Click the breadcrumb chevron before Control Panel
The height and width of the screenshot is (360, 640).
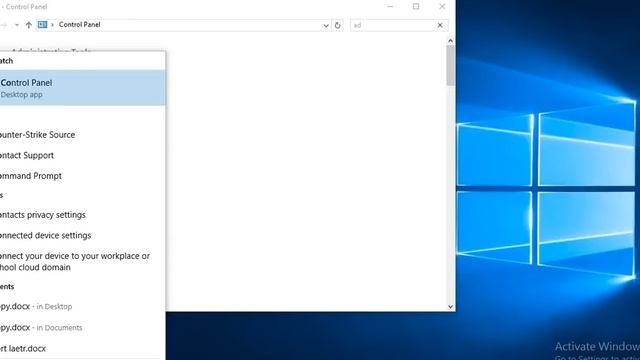pyautogui.click(x=52, y=25)
